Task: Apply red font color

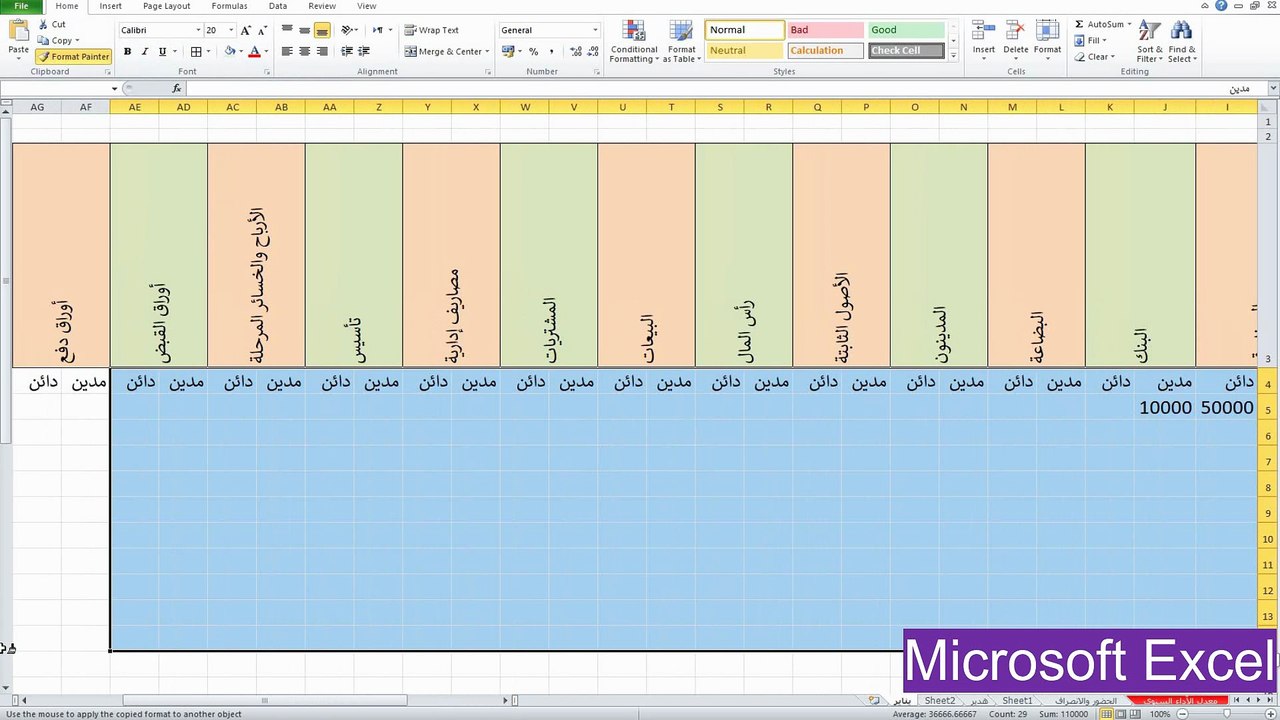Action: click(x=254, y=51)
